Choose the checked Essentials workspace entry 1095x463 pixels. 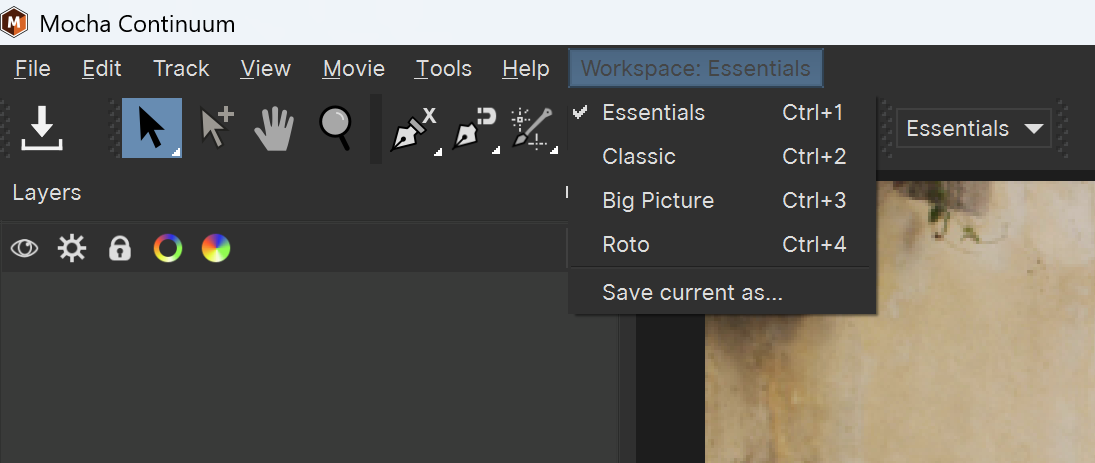pyautogui.click(x=723, y=112)
